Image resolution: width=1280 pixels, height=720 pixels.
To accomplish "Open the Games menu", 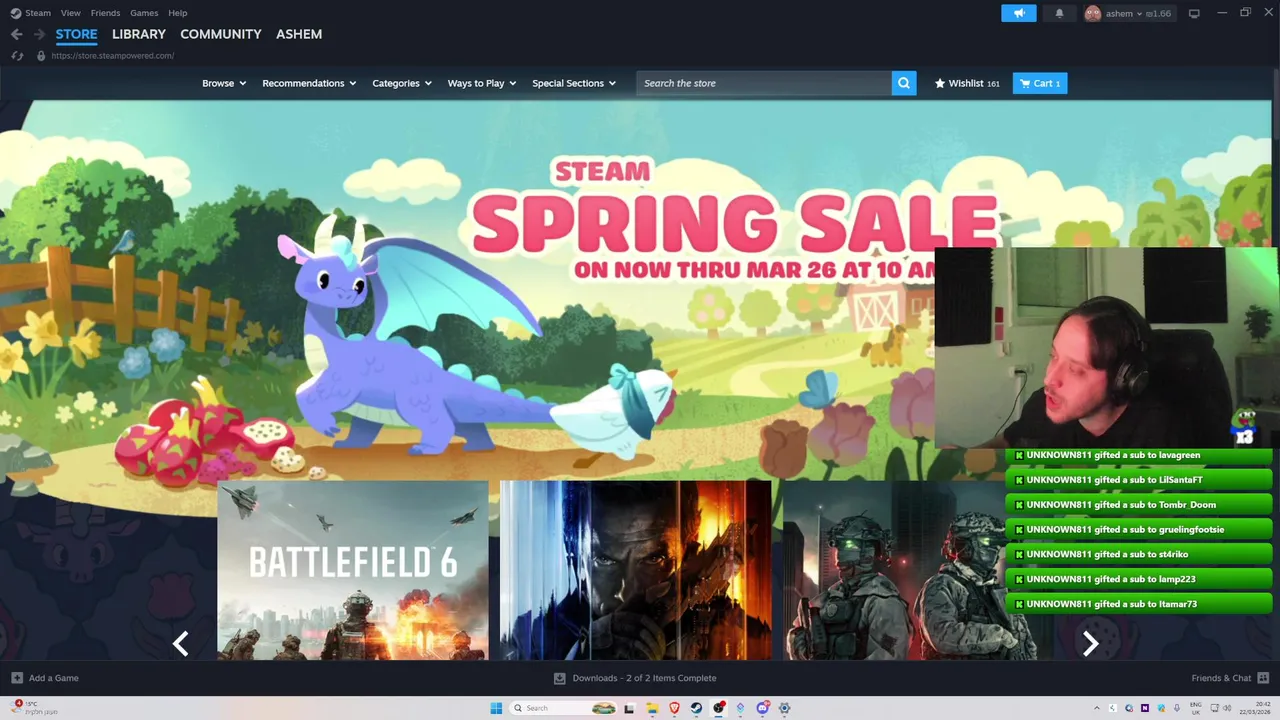I will tap(144, 13).
